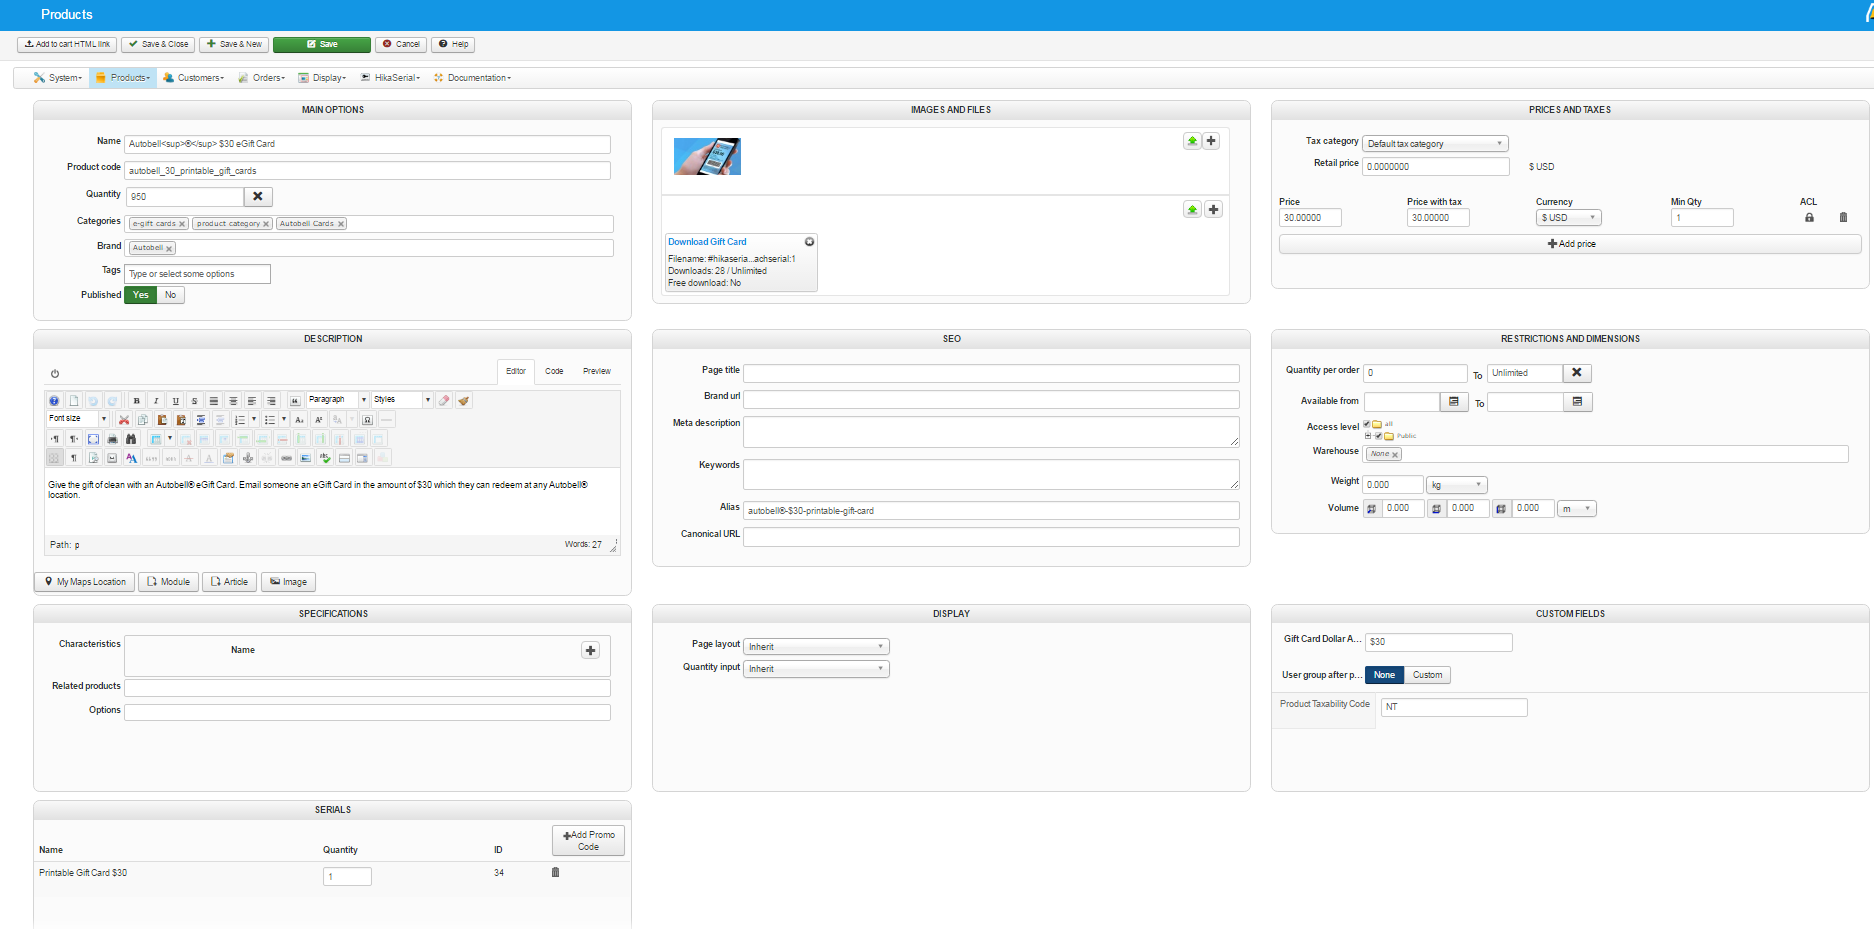The width and height of the screenshot is (1874, 929).
Task: Open the Products menu
Action: [x=123, y=78]
